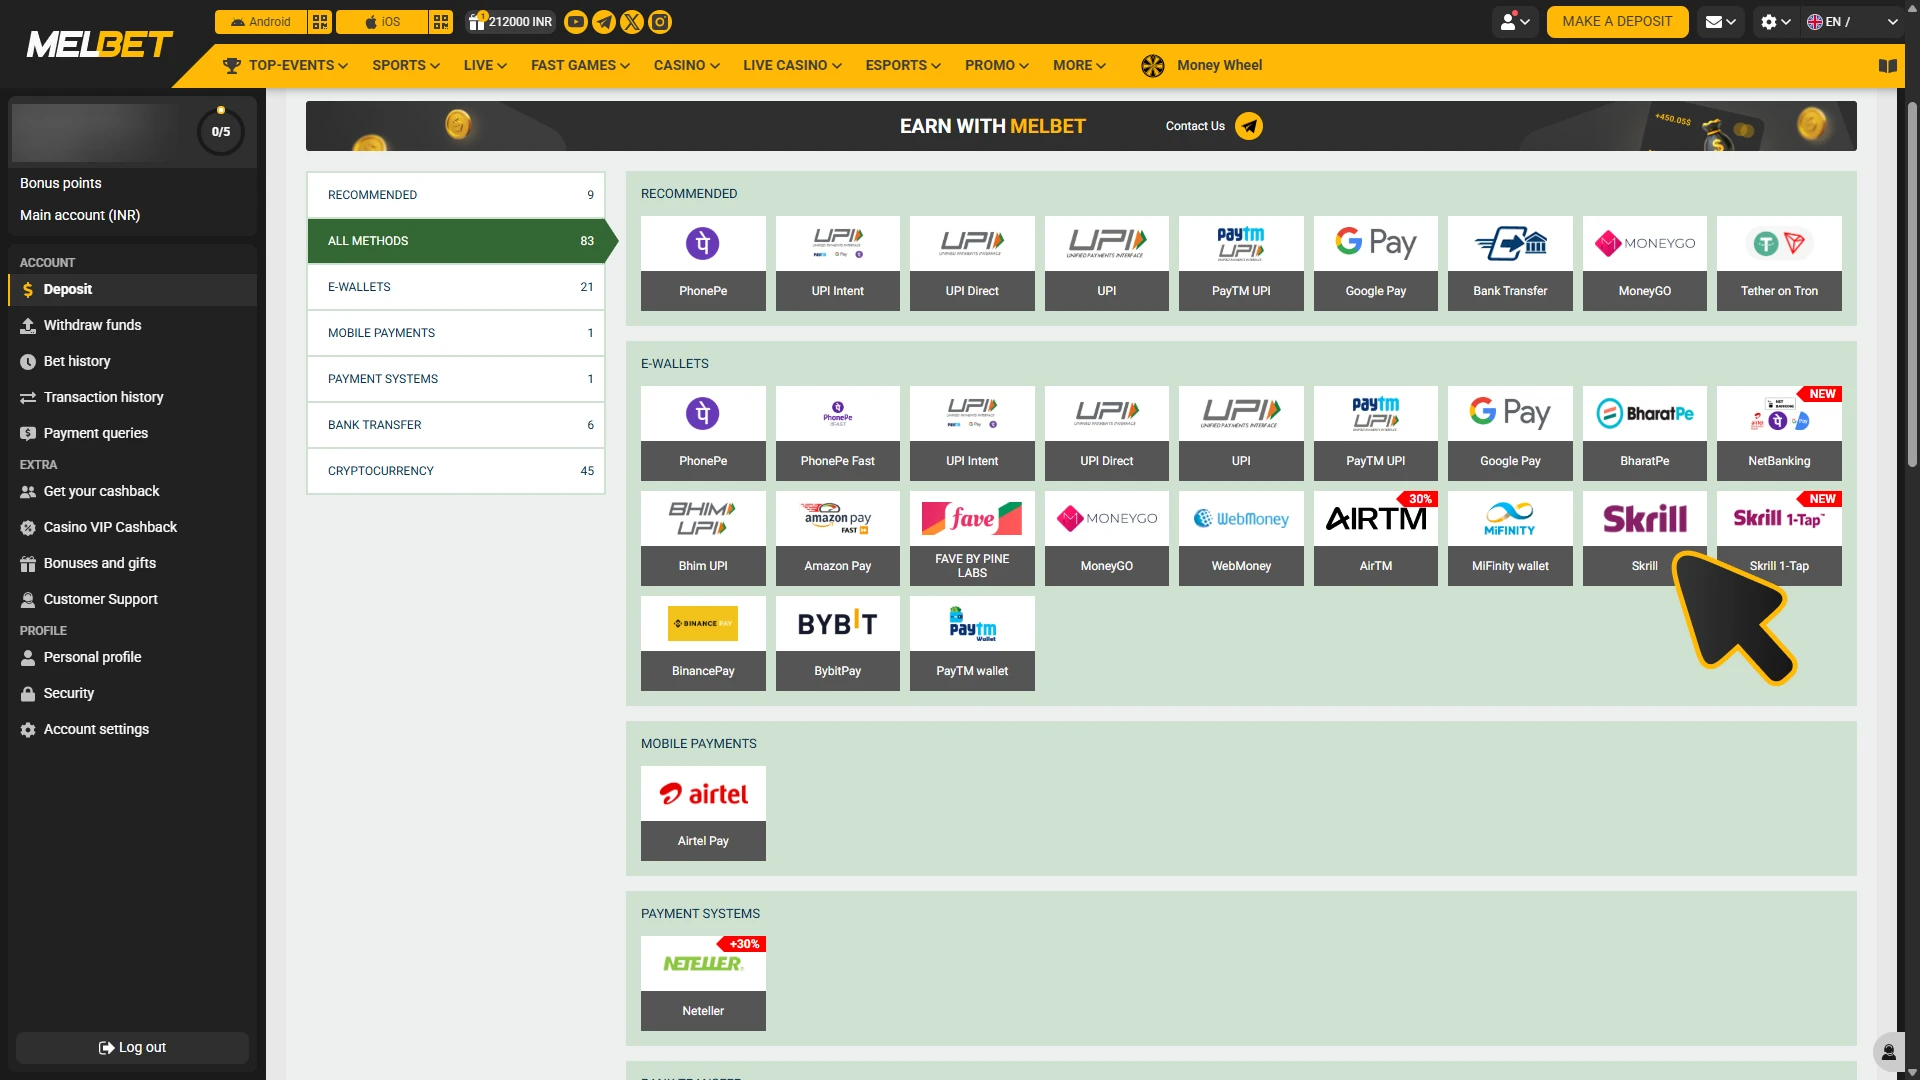Viewport: 1920px width, 1080px height.
Task: Open the YouTube social icon
Action: (x=576, y=22)
